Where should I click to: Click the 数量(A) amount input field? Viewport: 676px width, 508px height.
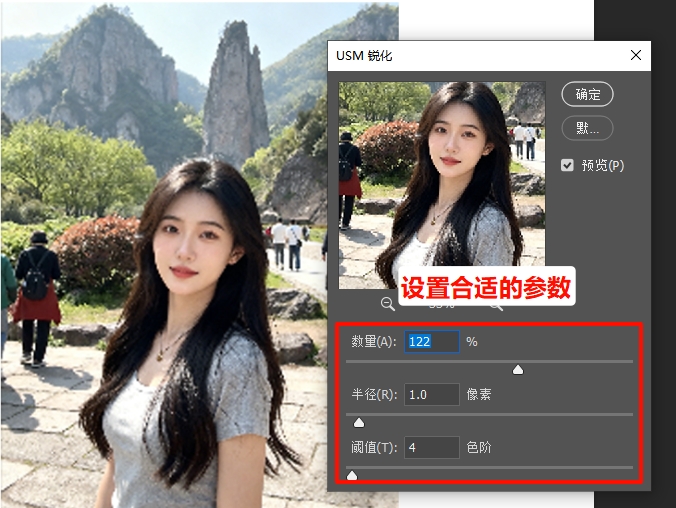(x=432, y=342)
